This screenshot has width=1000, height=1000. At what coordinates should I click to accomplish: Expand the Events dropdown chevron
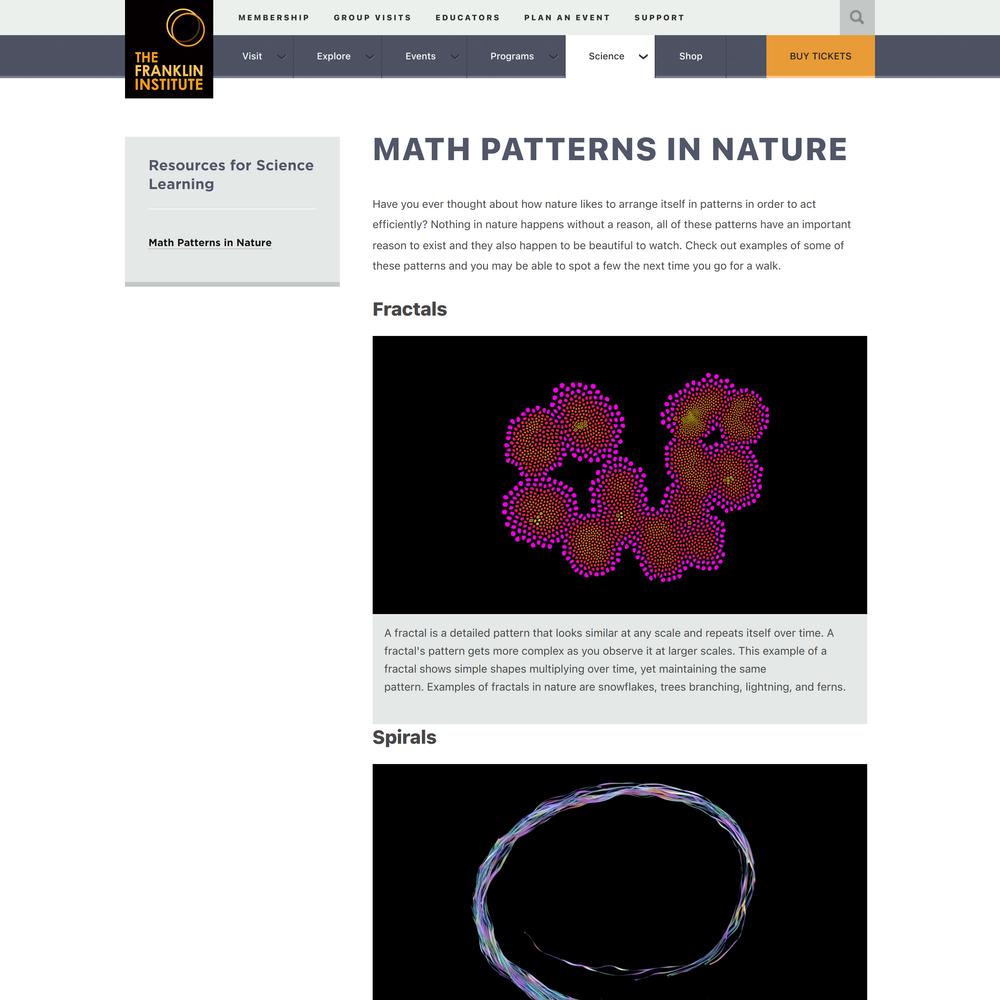click(x=455, y=57)
